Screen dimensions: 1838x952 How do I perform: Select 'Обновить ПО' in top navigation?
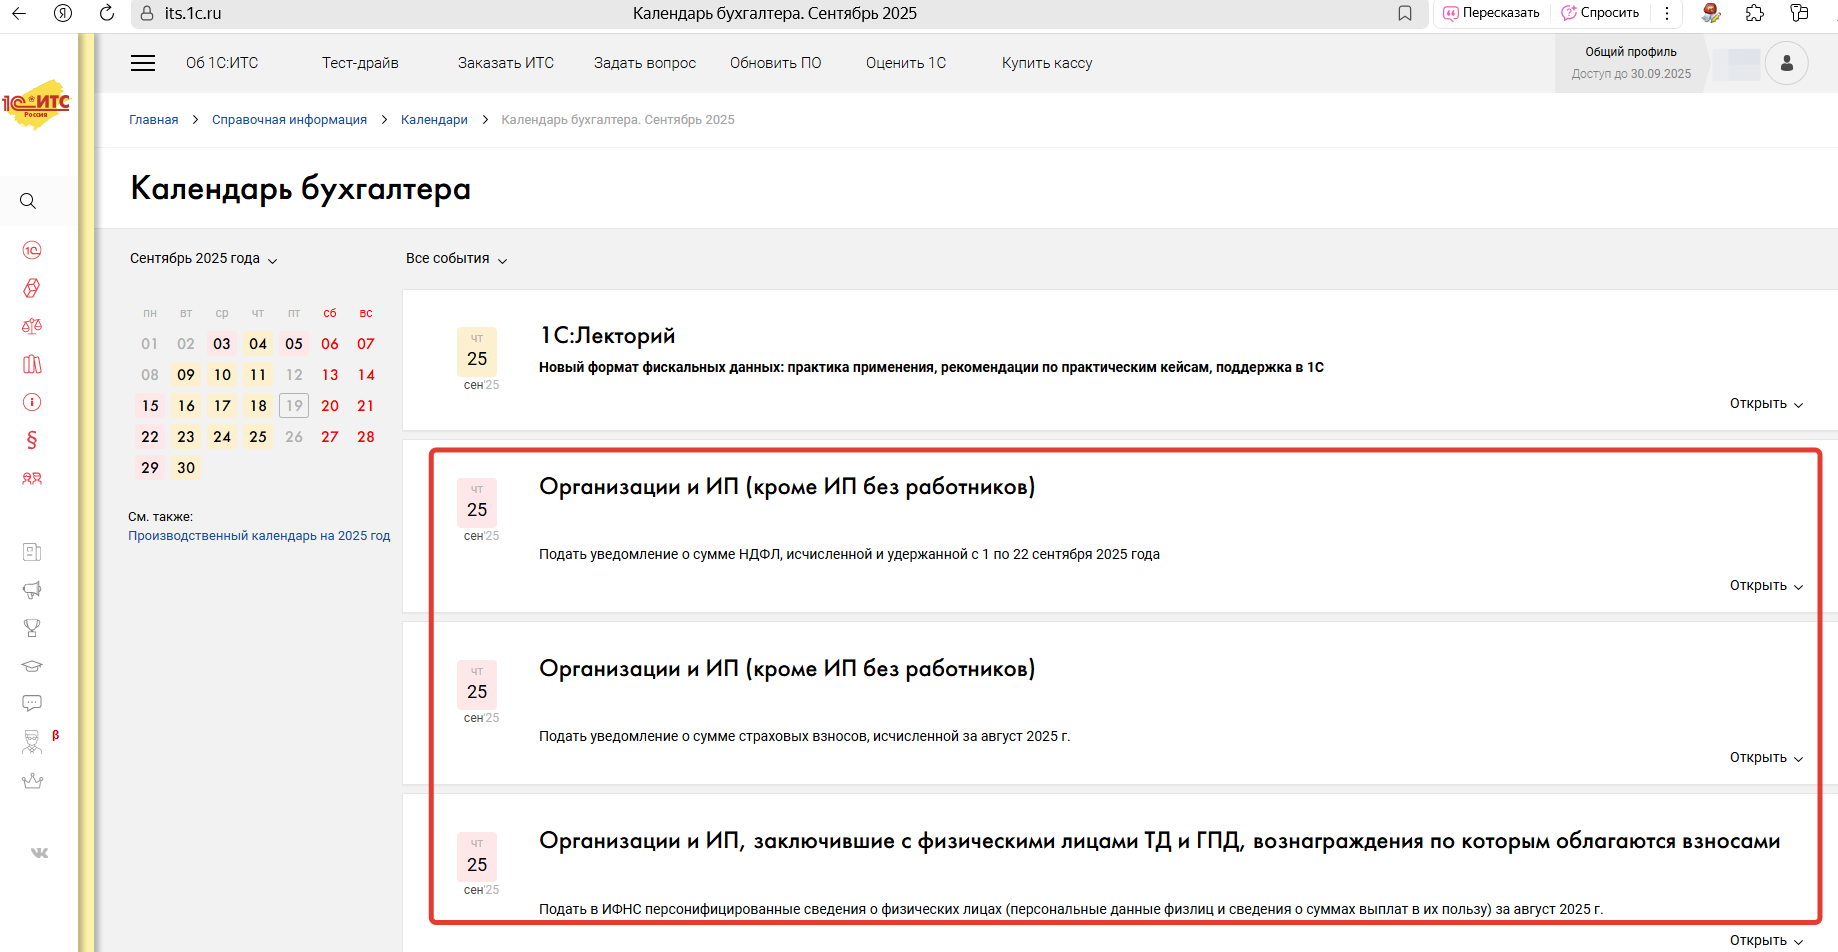click(775, 63)
